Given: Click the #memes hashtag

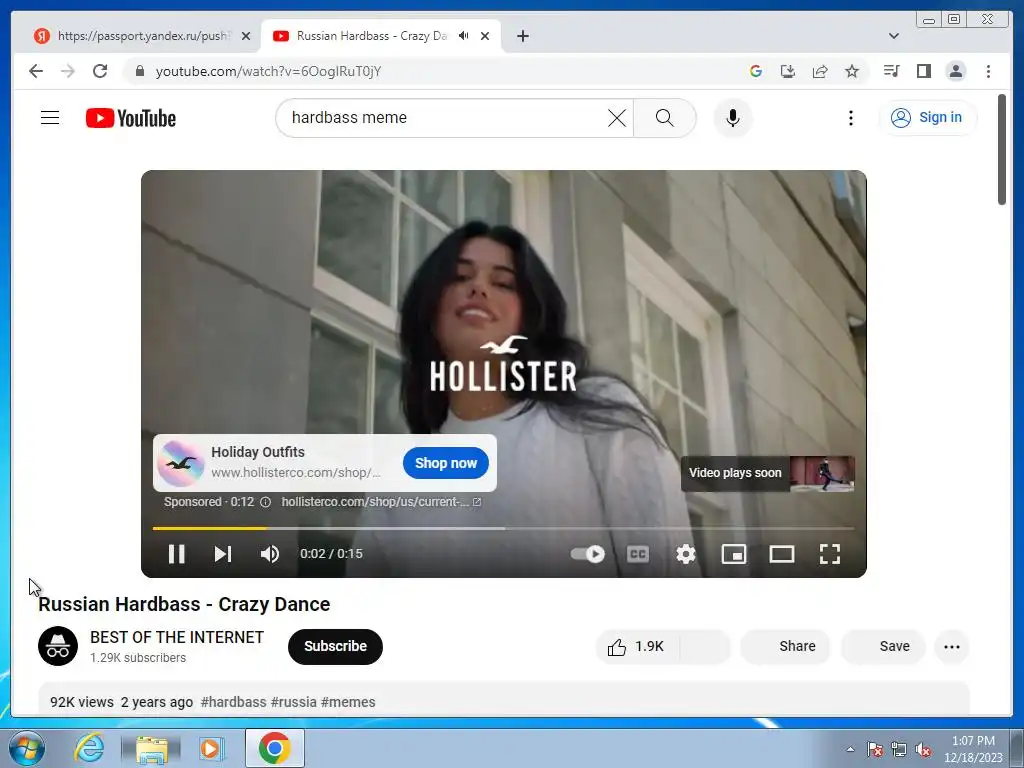Looking at the screenshot, I should pyautogui.click(x=348, y=702).
